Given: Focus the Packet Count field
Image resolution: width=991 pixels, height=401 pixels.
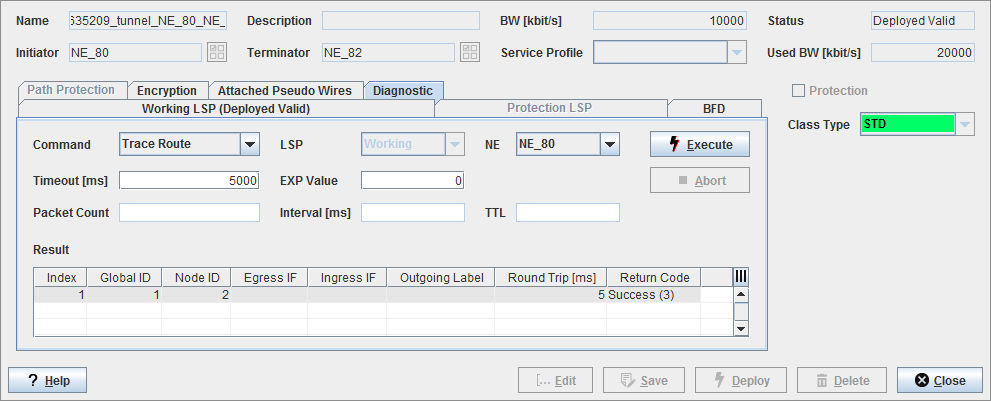Looking at the screenshot, I should pos(190,212).
